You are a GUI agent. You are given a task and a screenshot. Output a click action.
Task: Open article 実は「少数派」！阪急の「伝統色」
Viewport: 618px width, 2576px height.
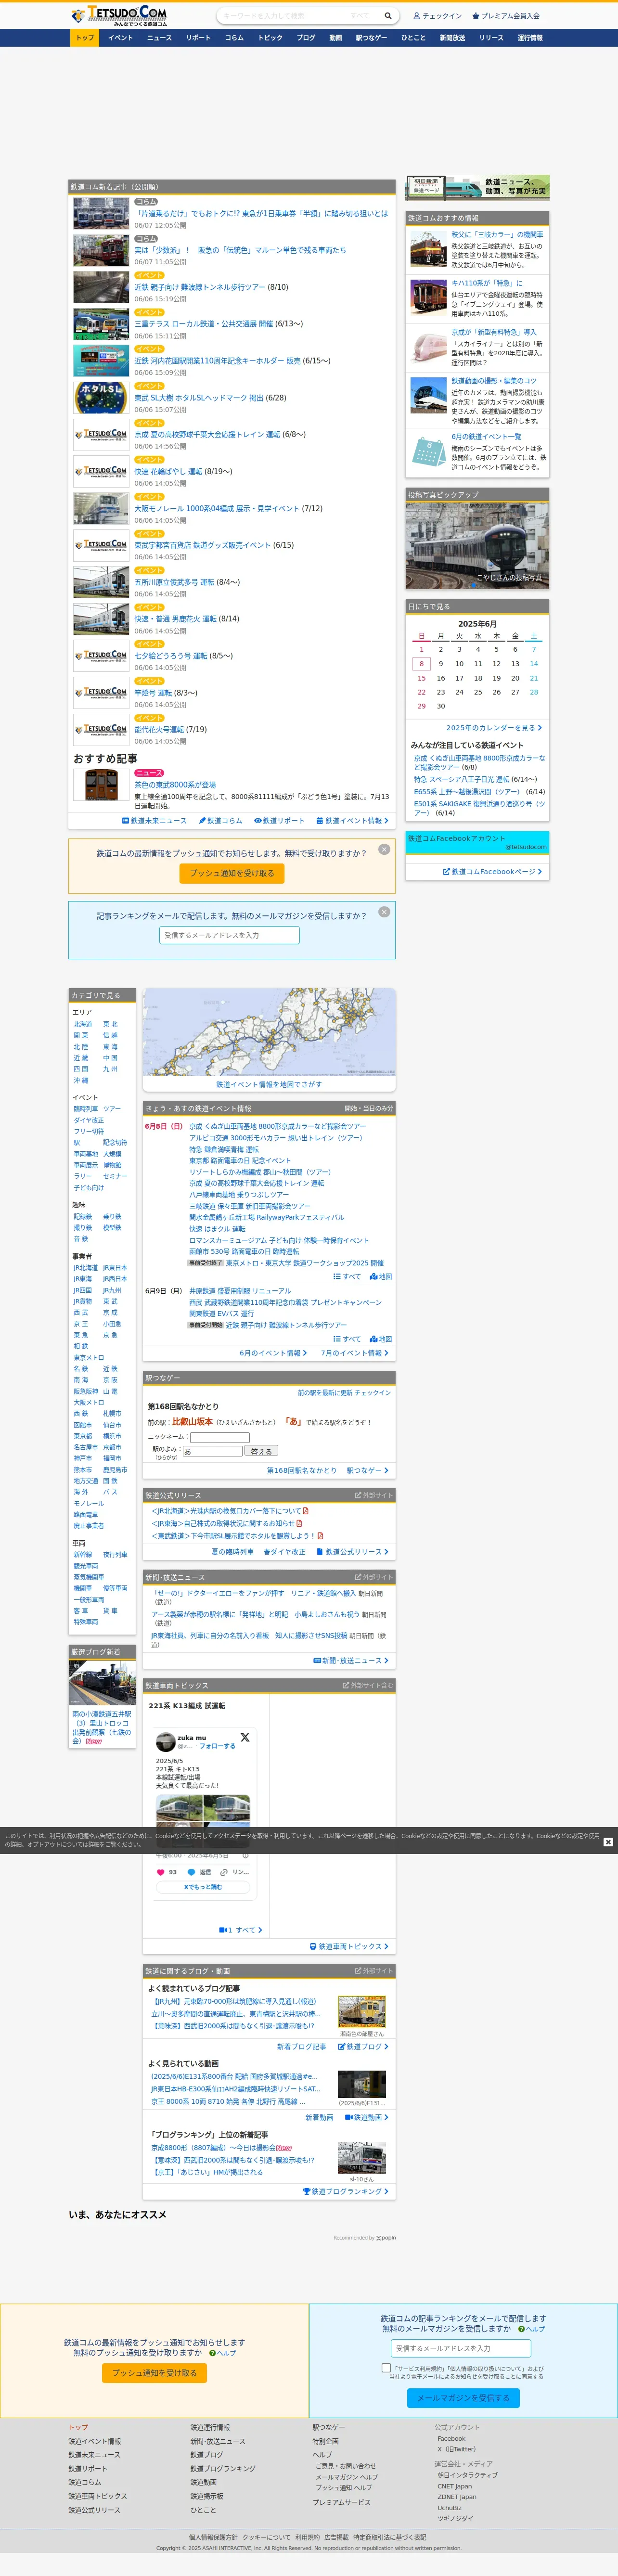tap(240, 250)
